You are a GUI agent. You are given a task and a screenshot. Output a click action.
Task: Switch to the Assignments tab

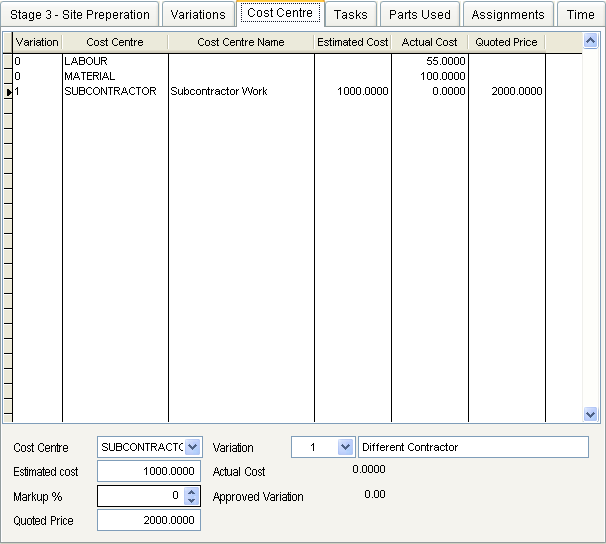point(508,15)
